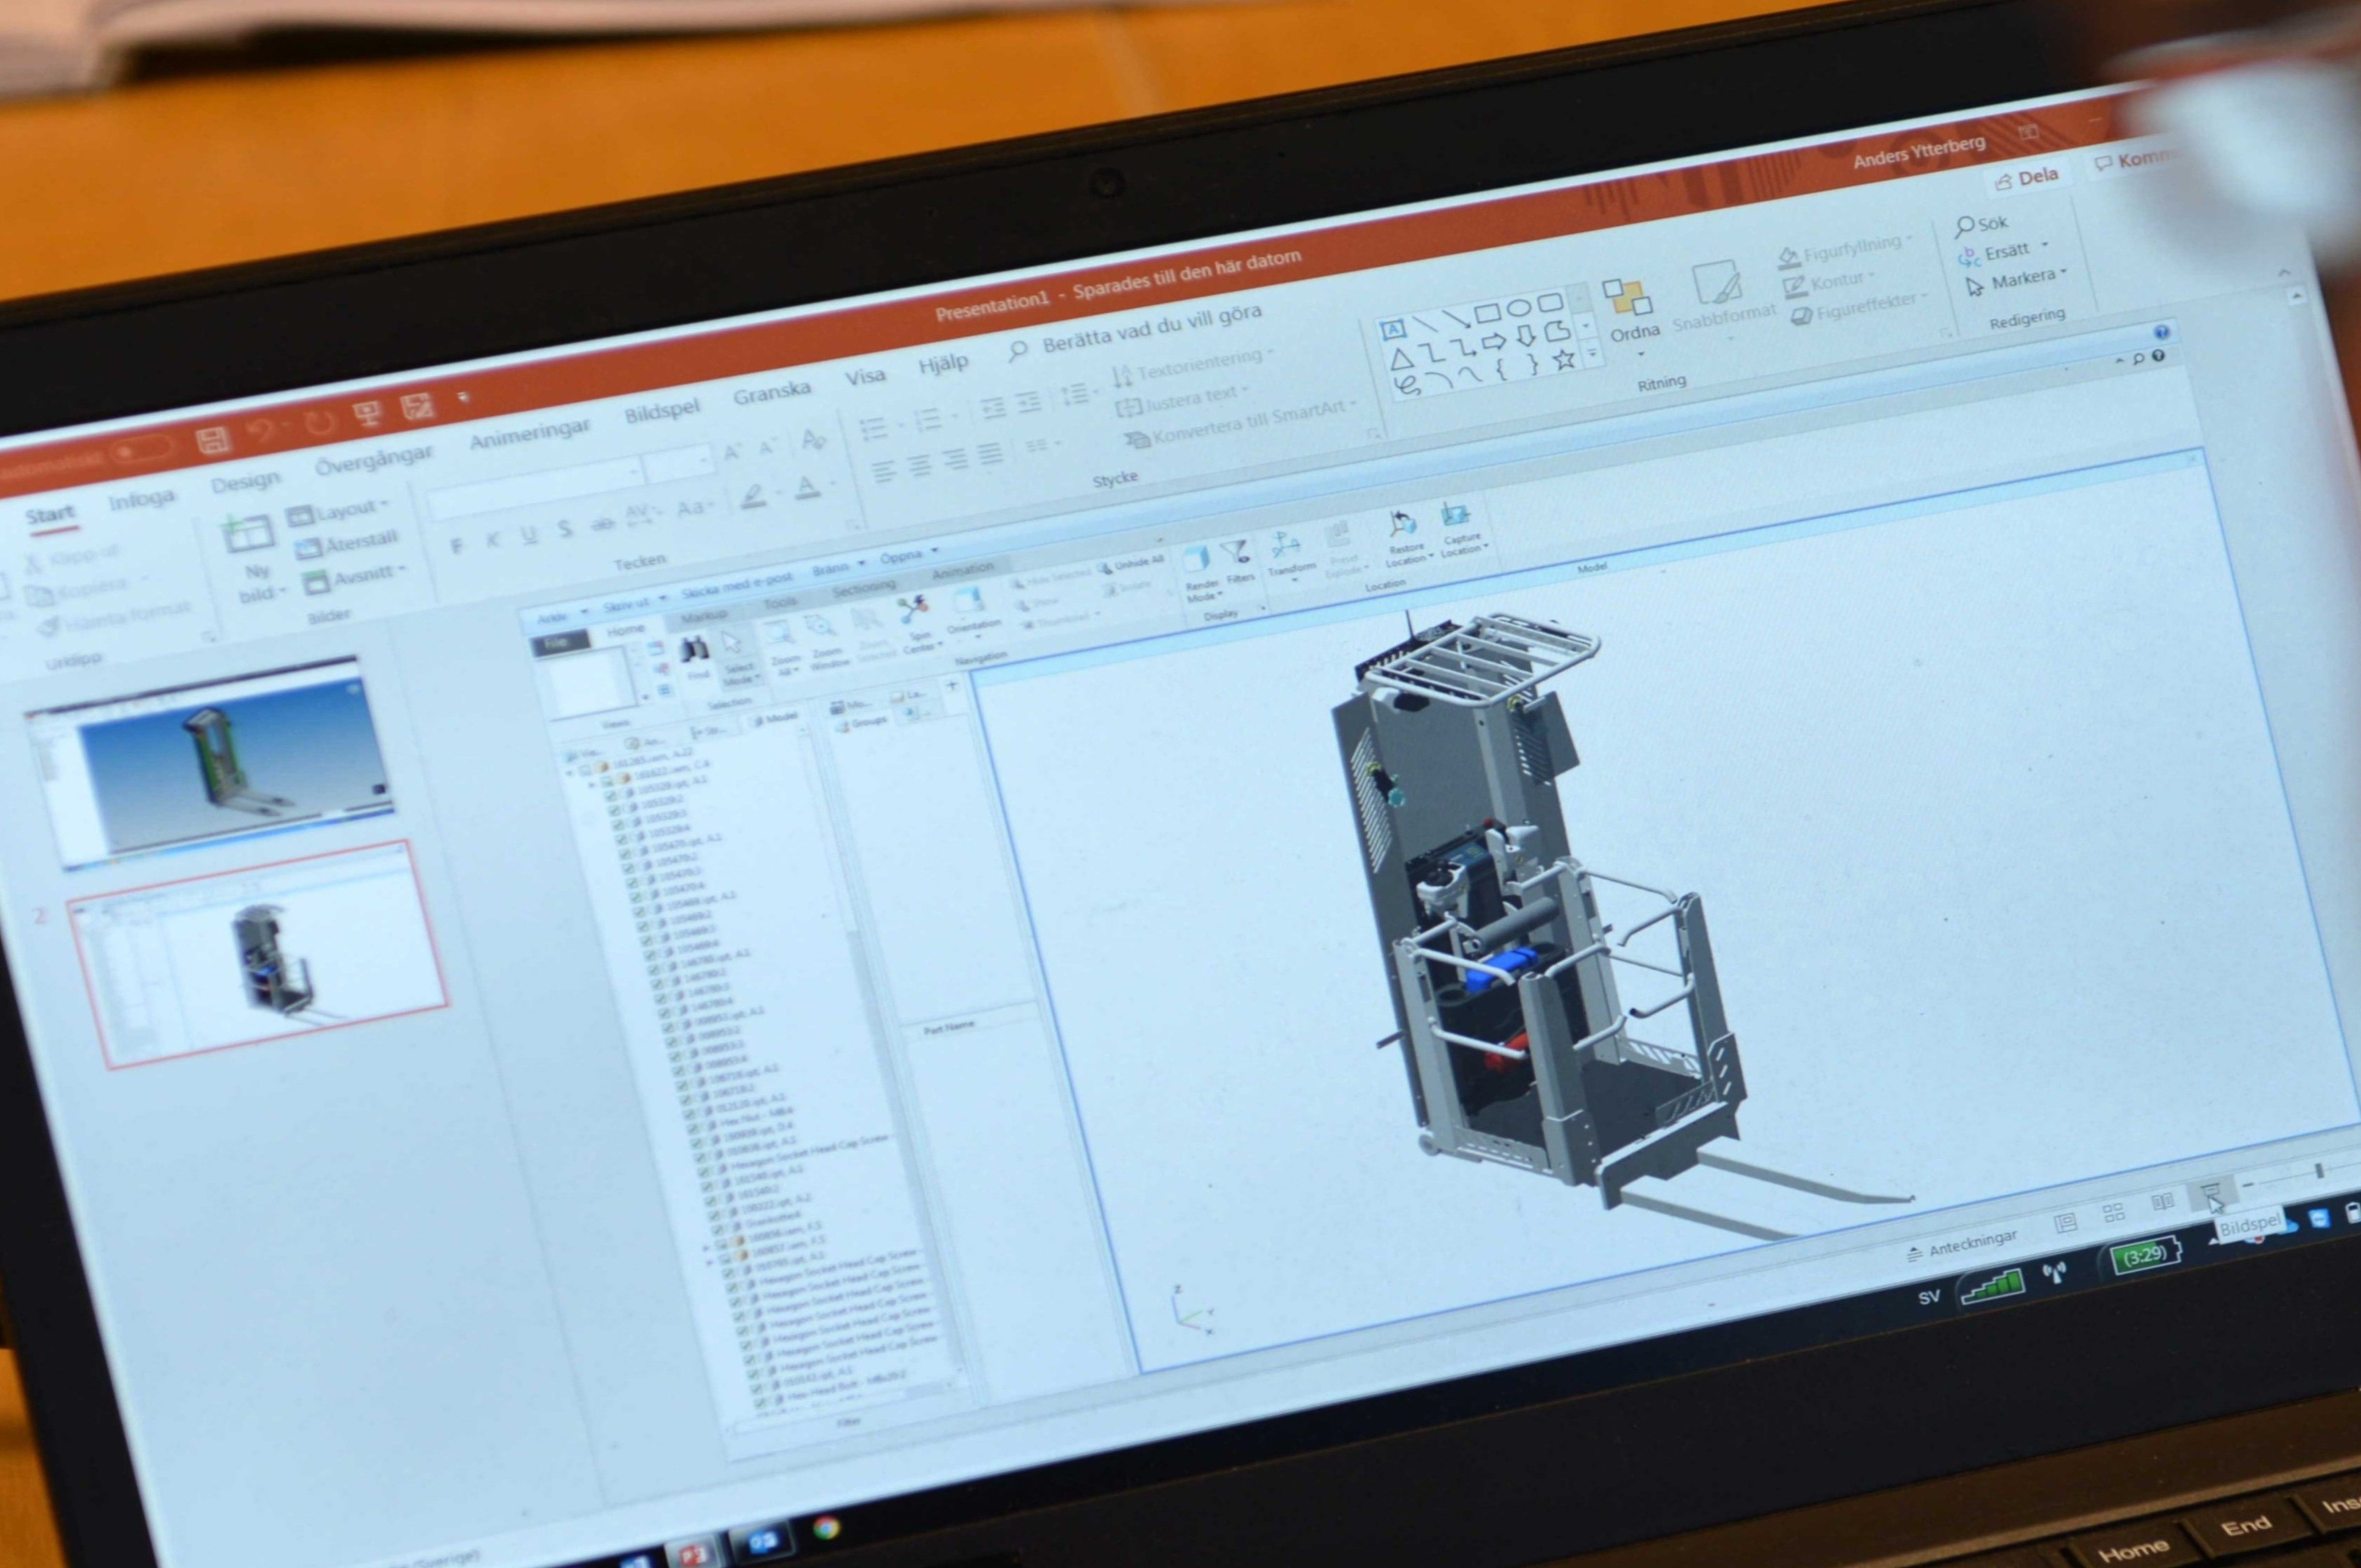Increase the font size with the larger A icon
Image resolution: width=2361 pixels, height=1568 pixels.
[732, 453]
